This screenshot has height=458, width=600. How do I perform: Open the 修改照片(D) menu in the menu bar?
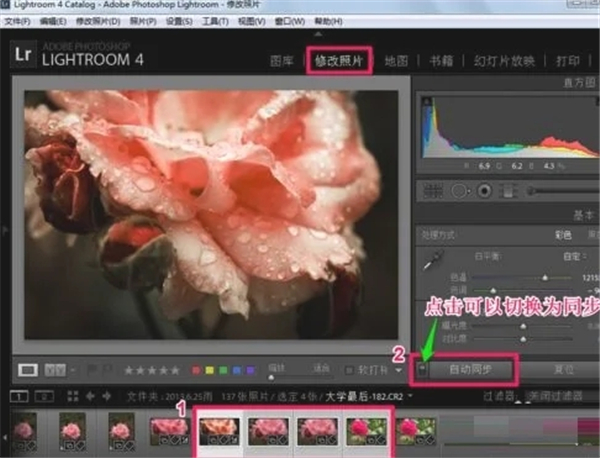(x=98, y=21)
